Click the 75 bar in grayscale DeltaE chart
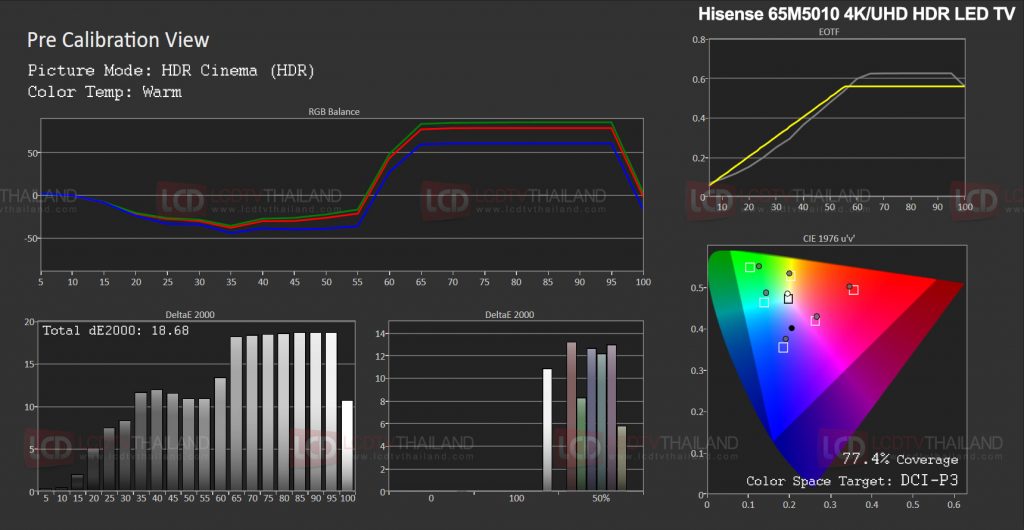 point(268,413)
